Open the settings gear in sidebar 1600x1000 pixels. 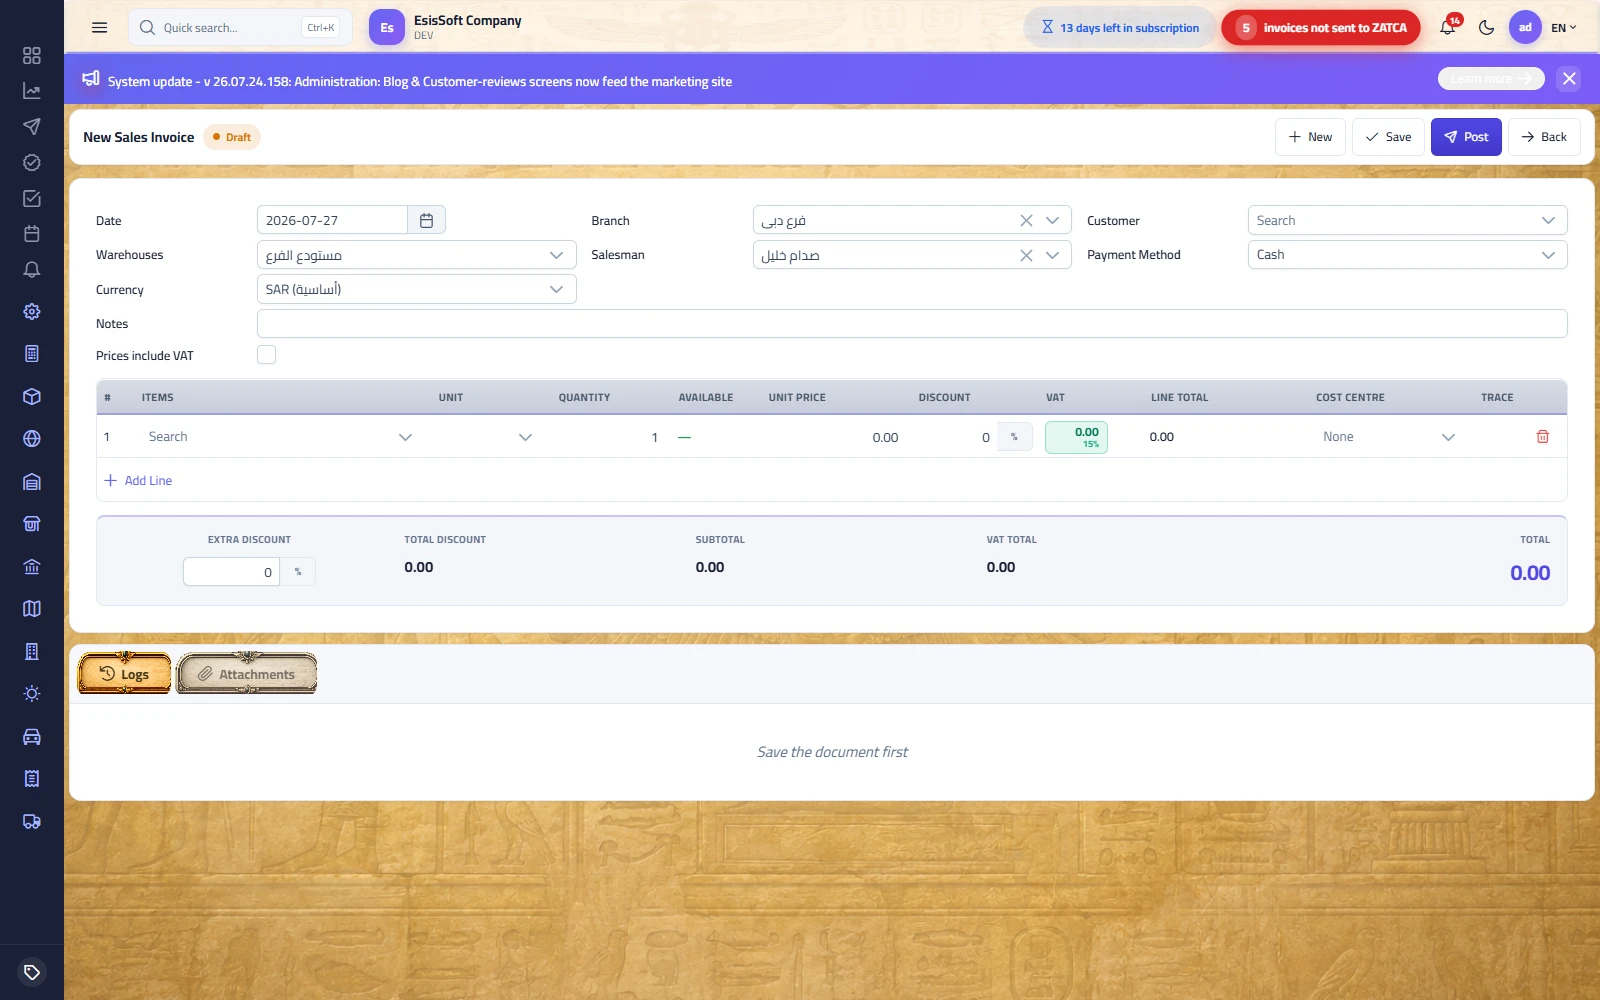coord(32,312)
